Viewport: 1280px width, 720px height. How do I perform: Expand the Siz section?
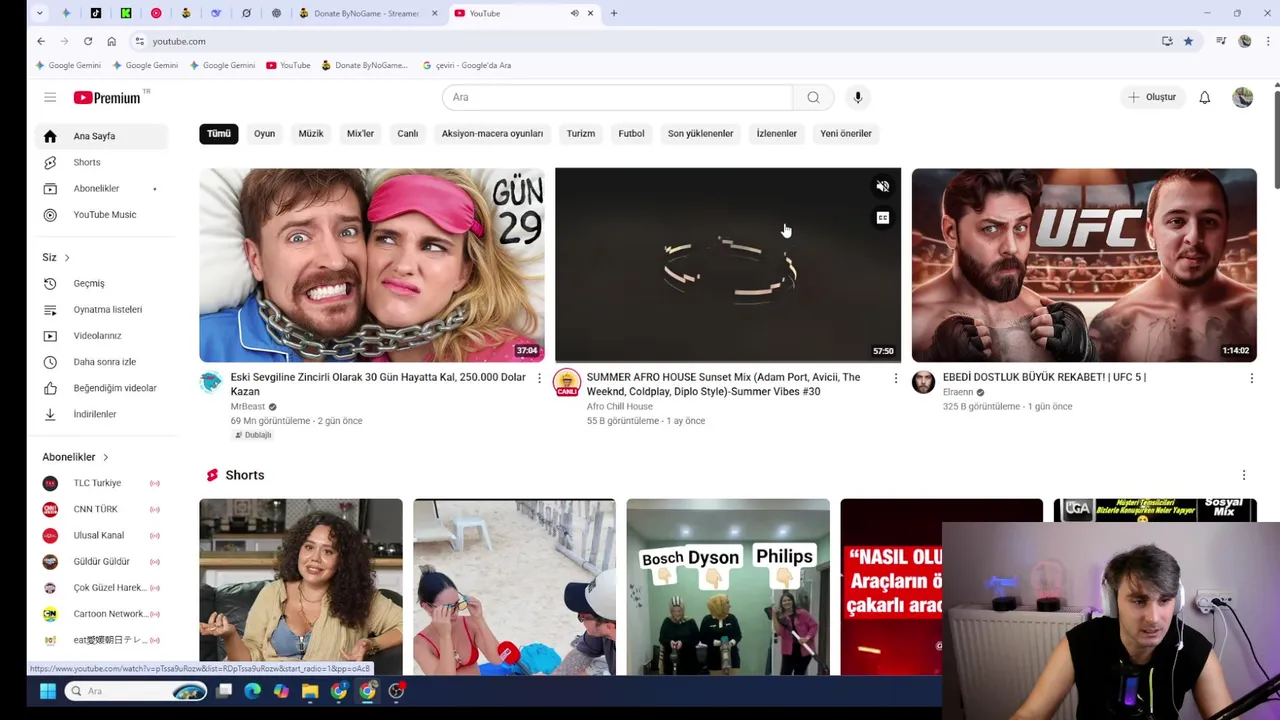point(56,257)
